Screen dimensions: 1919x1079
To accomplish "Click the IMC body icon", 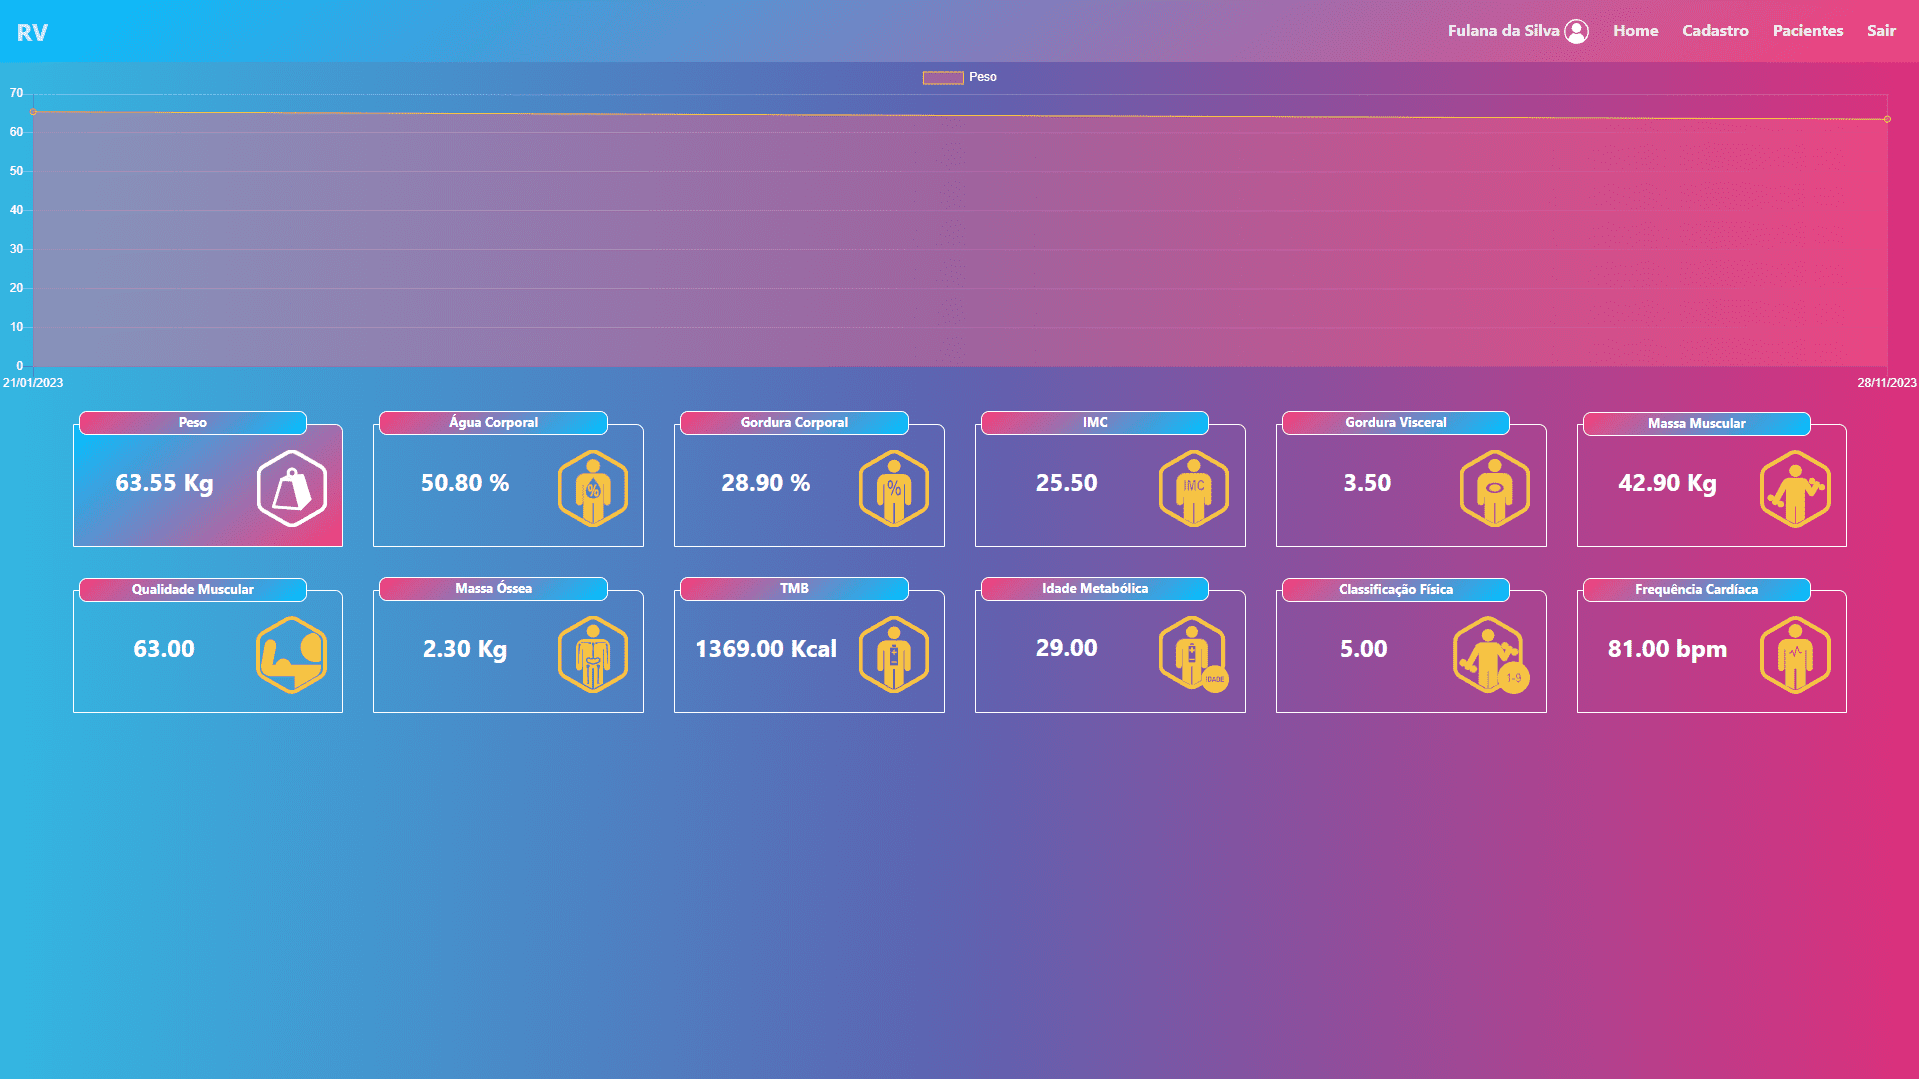I will pos(1194,489).
